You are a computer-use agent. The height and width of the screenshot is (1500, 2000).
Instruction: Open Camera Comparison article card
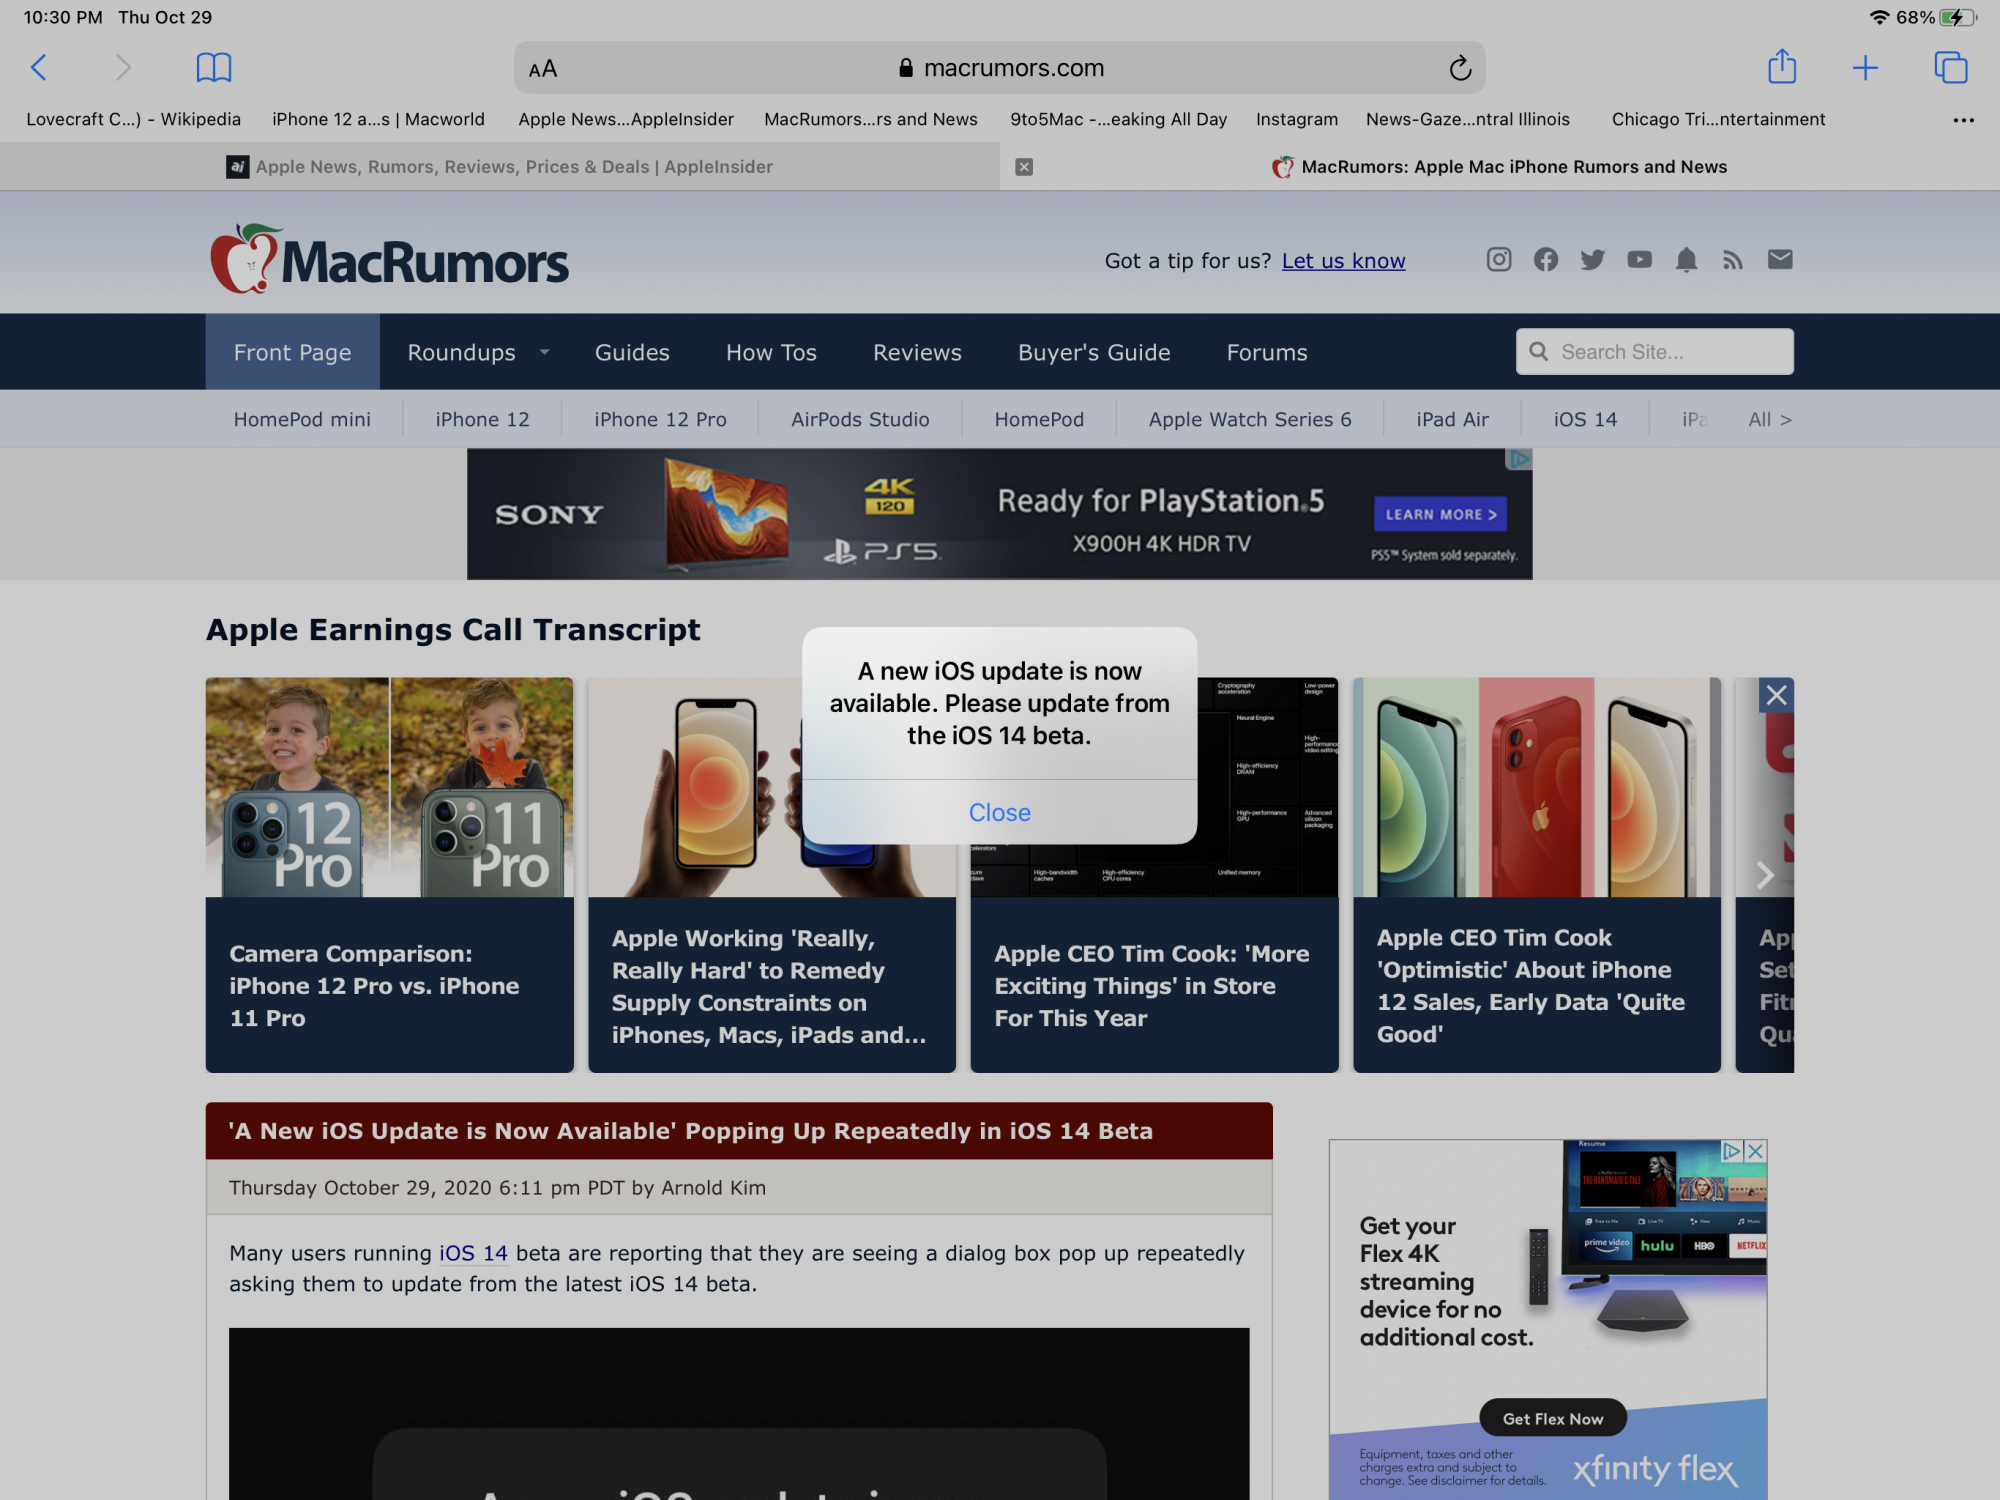pyautogui.click(x=390, y=875)
